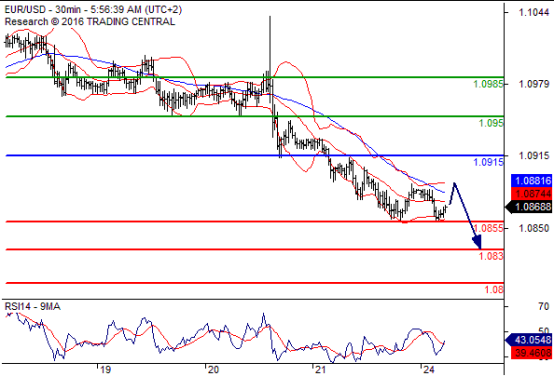The image size is (554, 377).
Task: Click the EUR/USD 30min chart title
Action: click(93, 10)
